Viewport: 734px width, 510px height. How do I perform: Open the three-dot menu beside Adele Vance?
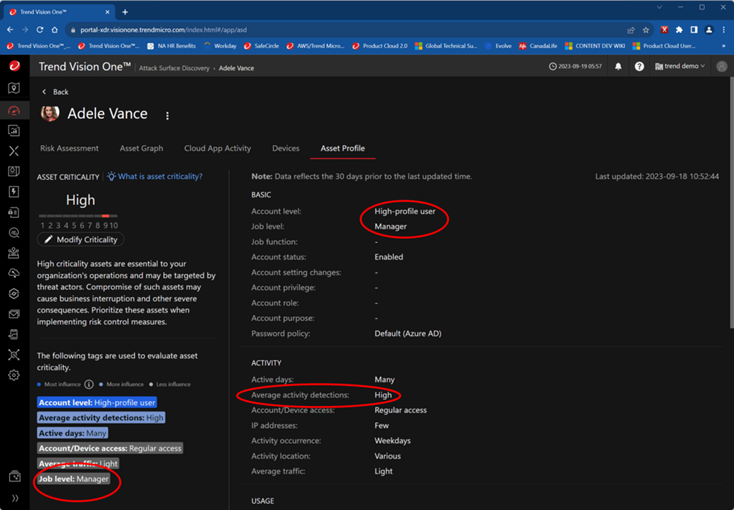[167, 116]
